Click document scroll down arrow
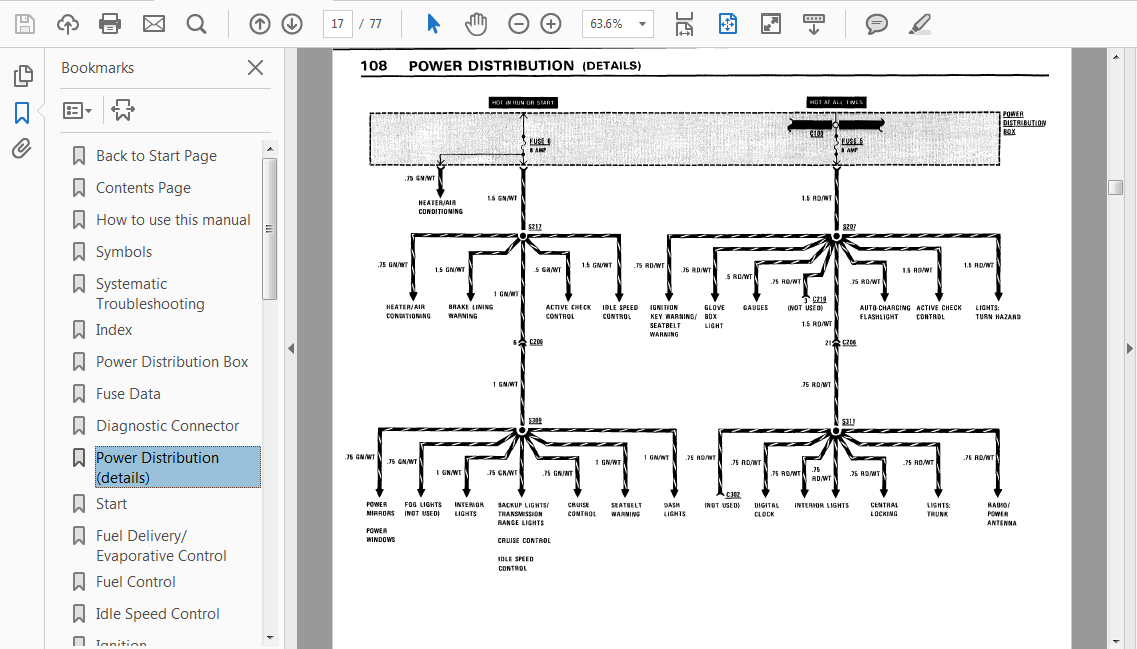This screenshot has height=649, width=1137. pyautogui.click(x=1116, y=641)
